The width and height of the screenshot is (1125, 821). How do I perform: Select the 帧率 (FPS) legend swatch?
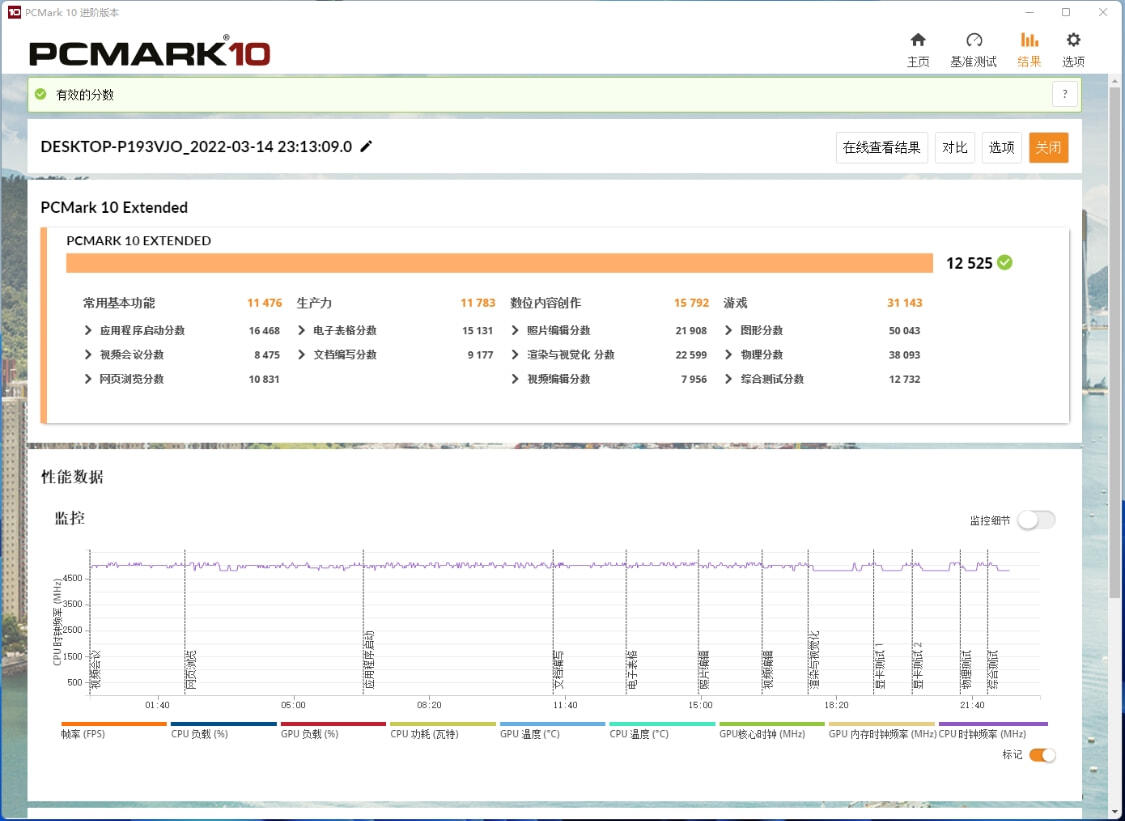[x=114, y=724]
